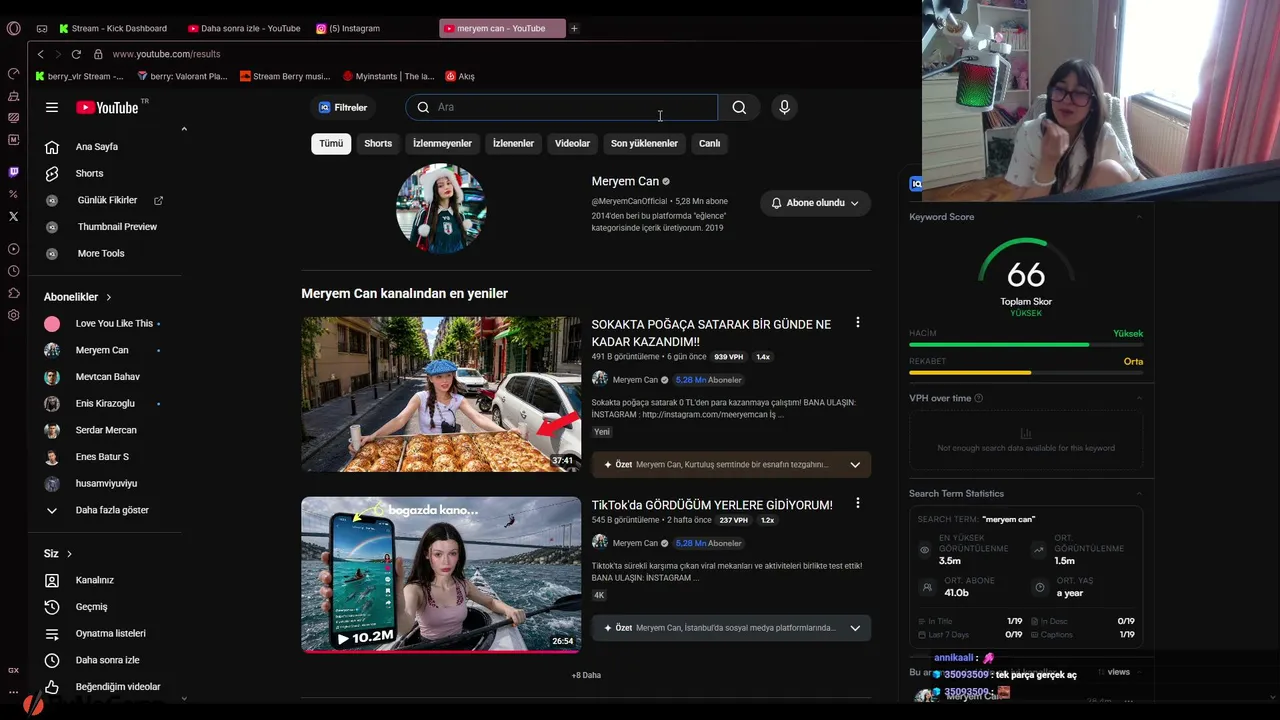The height and width of the screenshot is (720, 1280).
Task: Open Meryem Can channel avatar
Action: pyautogui.click(x=441, y=208)
